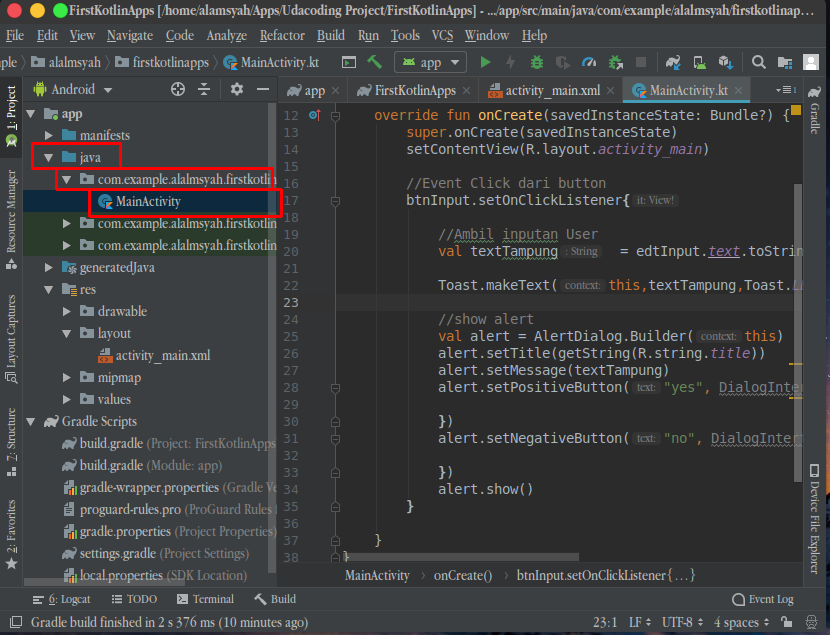Collapse the app module tree node
This screenshot has width=830, height=635.
coord(31,114)
